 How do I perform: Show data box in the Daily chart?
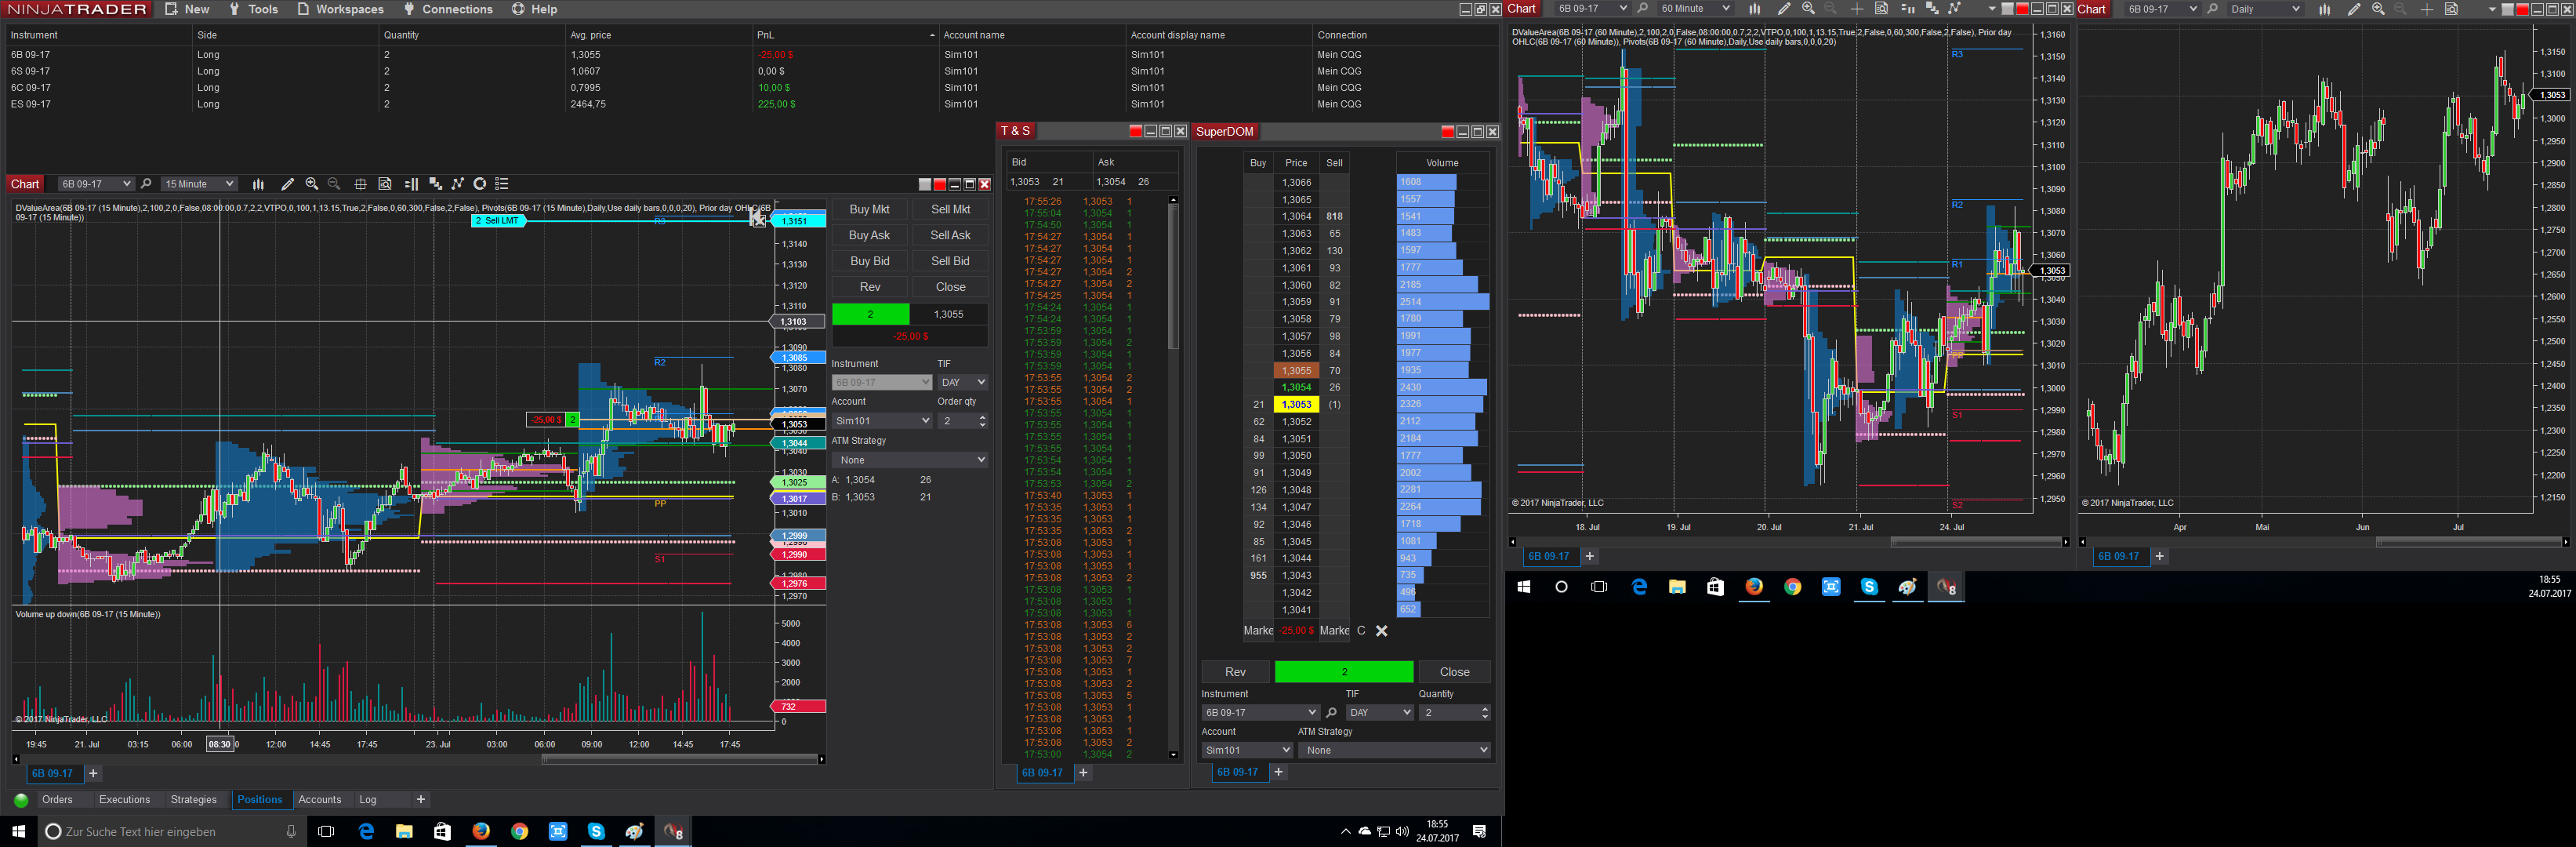click(x=2451, y=9)
